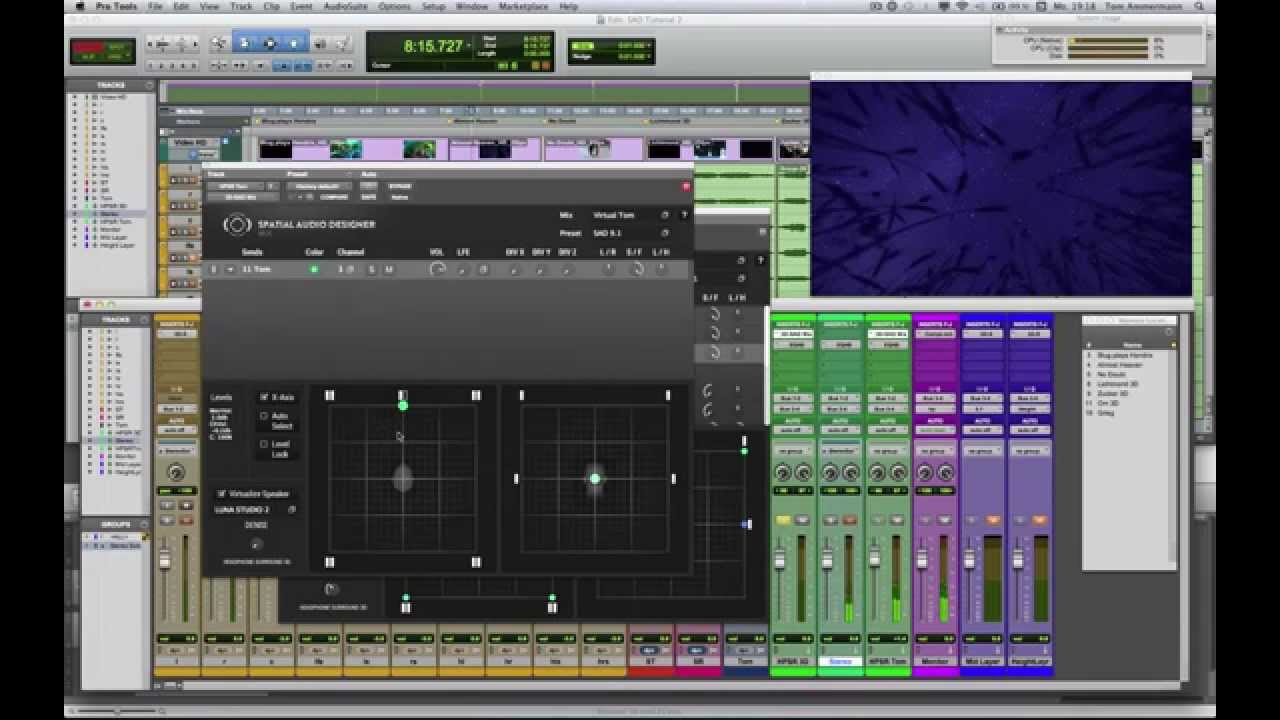The width and height of the screenshot is (1280, 720).
Task: Open the Marketplace menu
Action: [x=524, y=6]
